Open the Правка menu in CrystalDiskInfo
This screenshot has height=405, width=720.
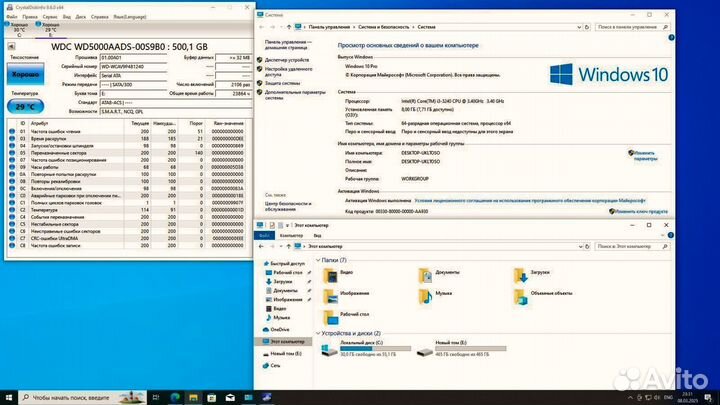click(x=30, y=17)
